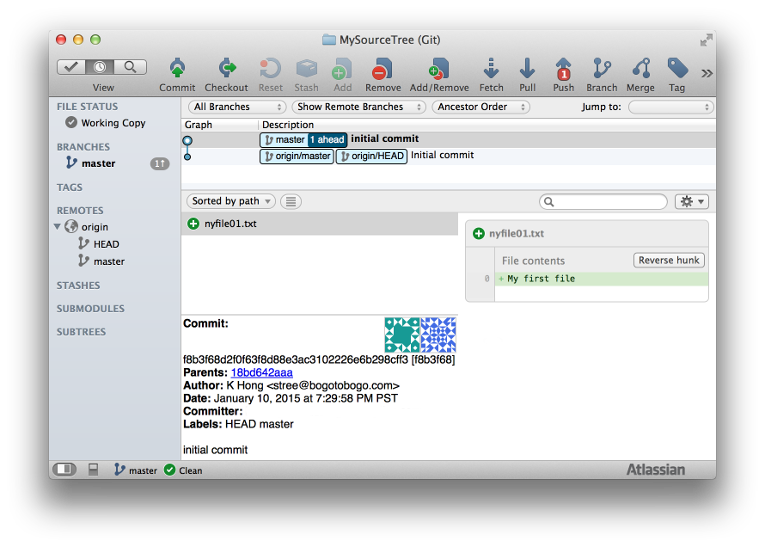The width and height of the screenshot is (765, 547).
Task: Click the Add toolbar icon
Action: coord(342,68)
